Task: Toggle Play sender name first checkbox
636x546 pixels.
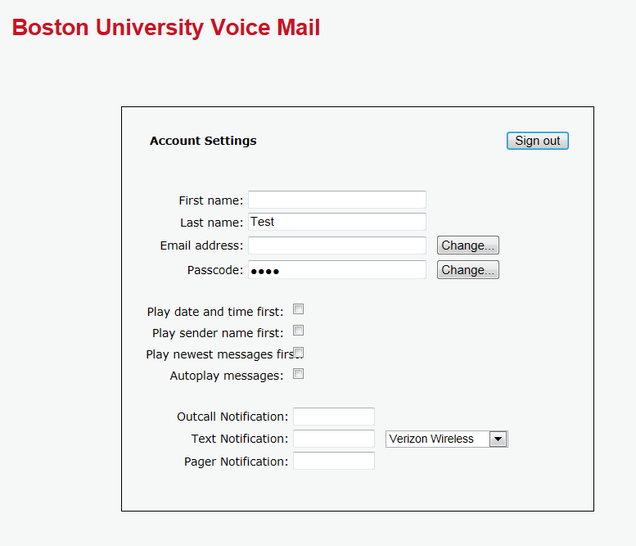Action: (299, 331)
